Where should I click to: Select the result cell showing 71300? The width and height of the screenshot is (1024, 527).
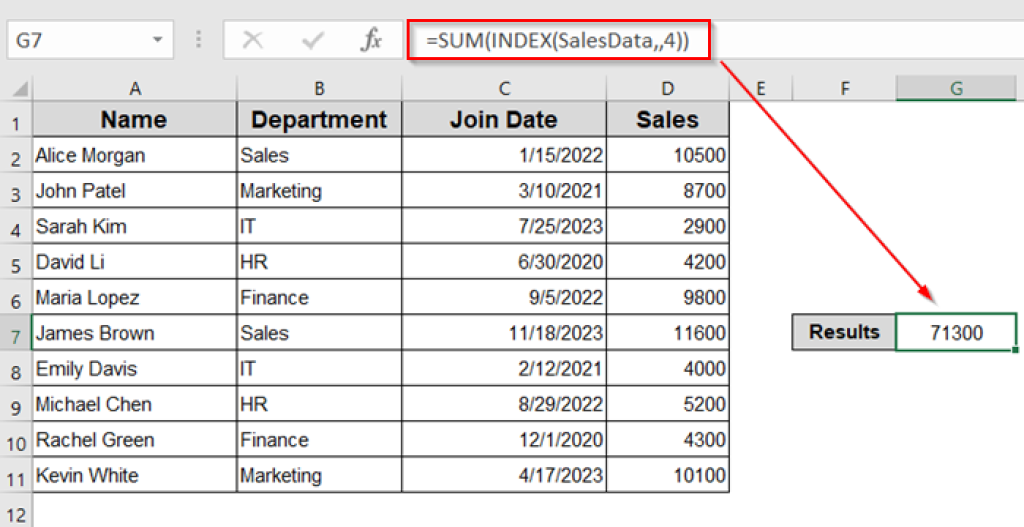coord(956,332)
